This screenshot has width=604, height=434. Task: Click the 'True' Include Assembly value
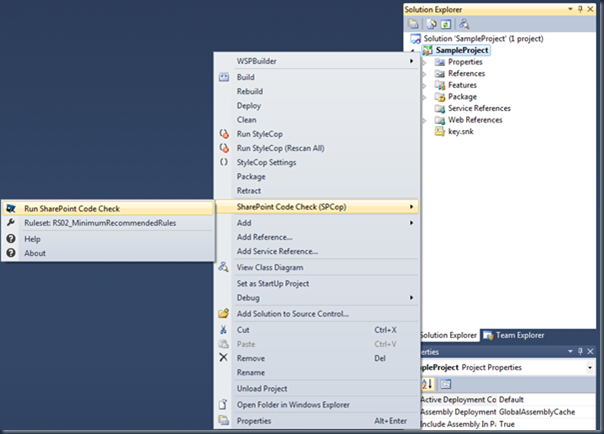click(x=507, y=424)
